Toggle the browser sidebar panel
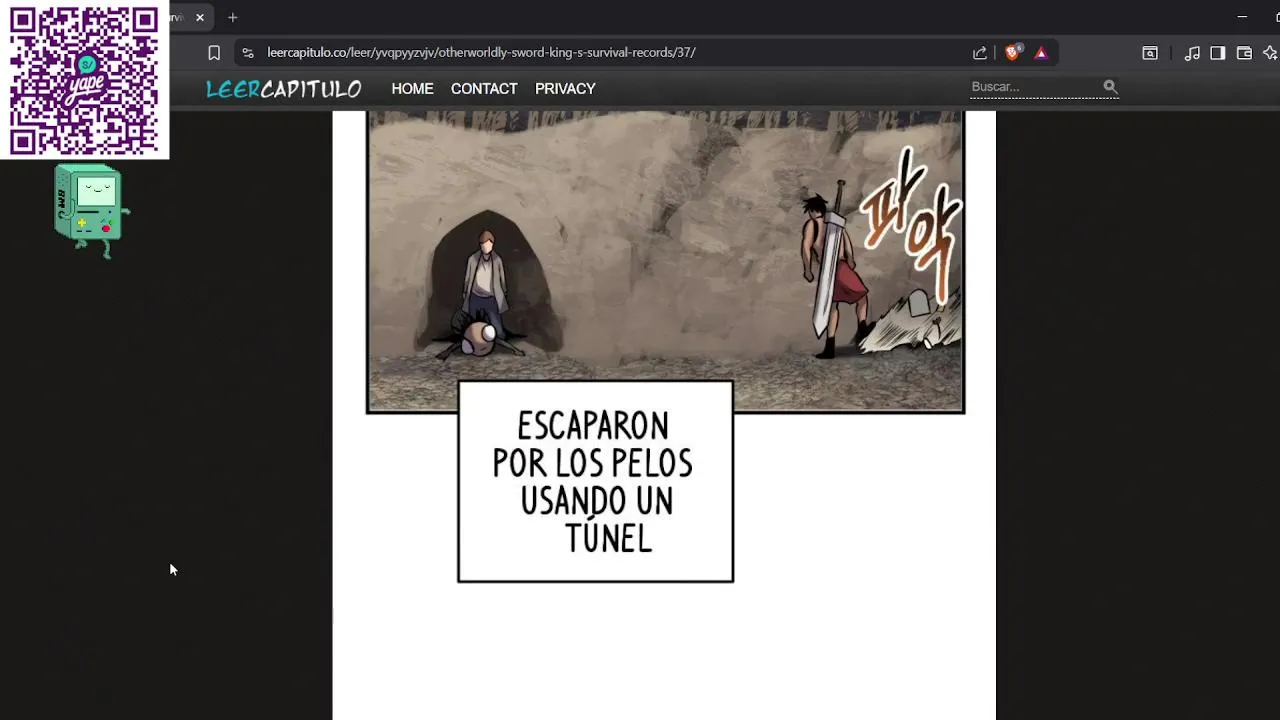 click(x=1218, y=53)
